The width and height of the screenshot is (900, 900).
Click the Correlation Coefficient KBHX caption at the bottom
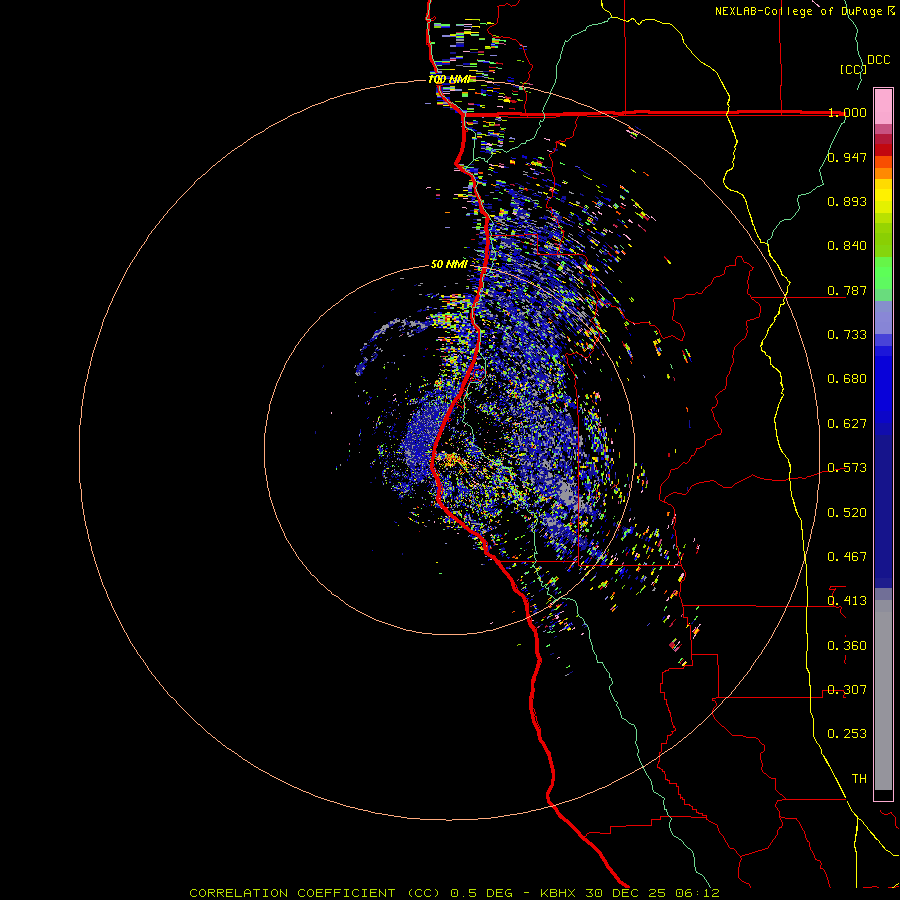454,893
